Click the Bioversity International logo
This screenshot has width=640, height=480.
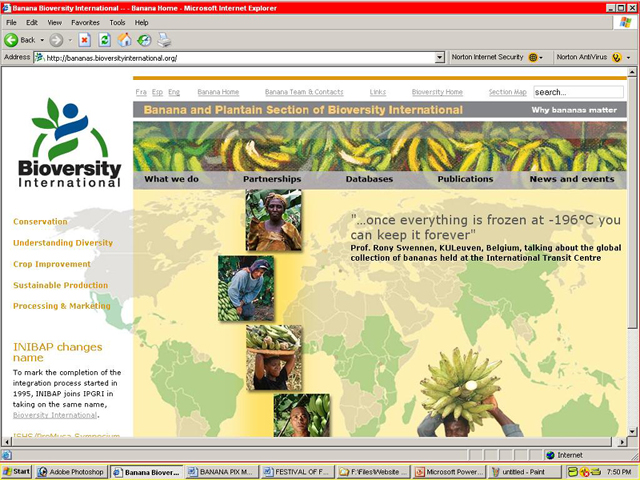(x=69, y=142)
